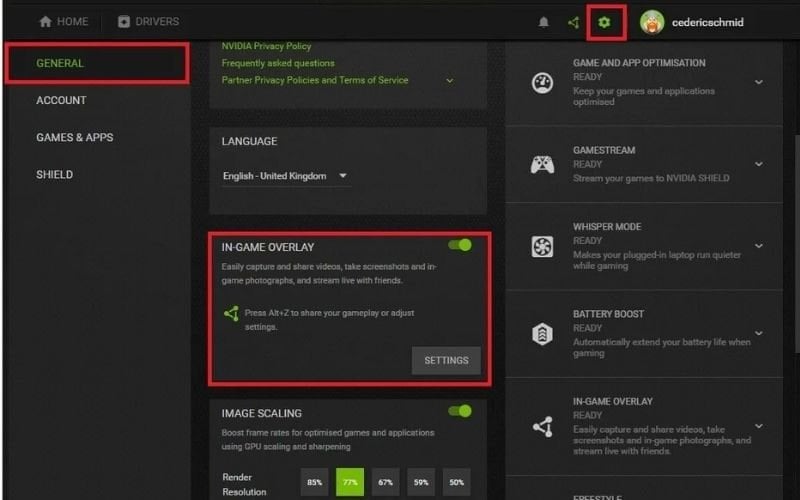Click the IMAGE SCALING heading
Image resolution: width=800 pixels, height=500 pixels.
(x=262, y=414)
